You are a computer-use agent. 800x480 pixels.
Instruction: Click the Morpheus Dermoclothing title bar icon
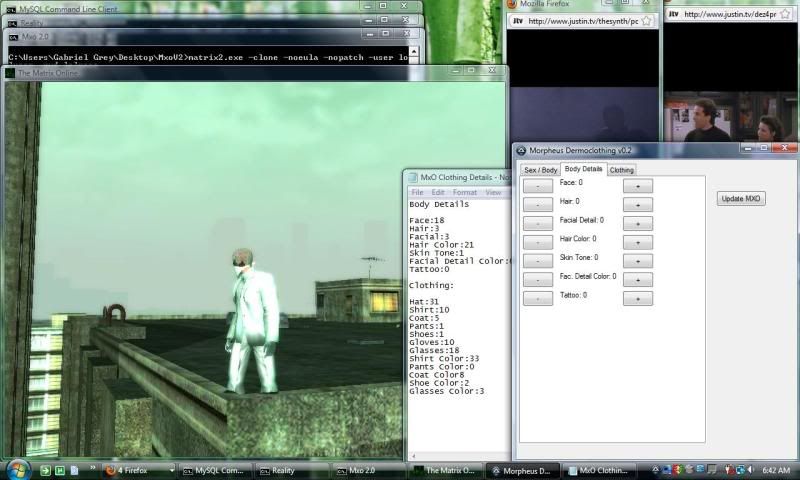[x=521, y=150]
